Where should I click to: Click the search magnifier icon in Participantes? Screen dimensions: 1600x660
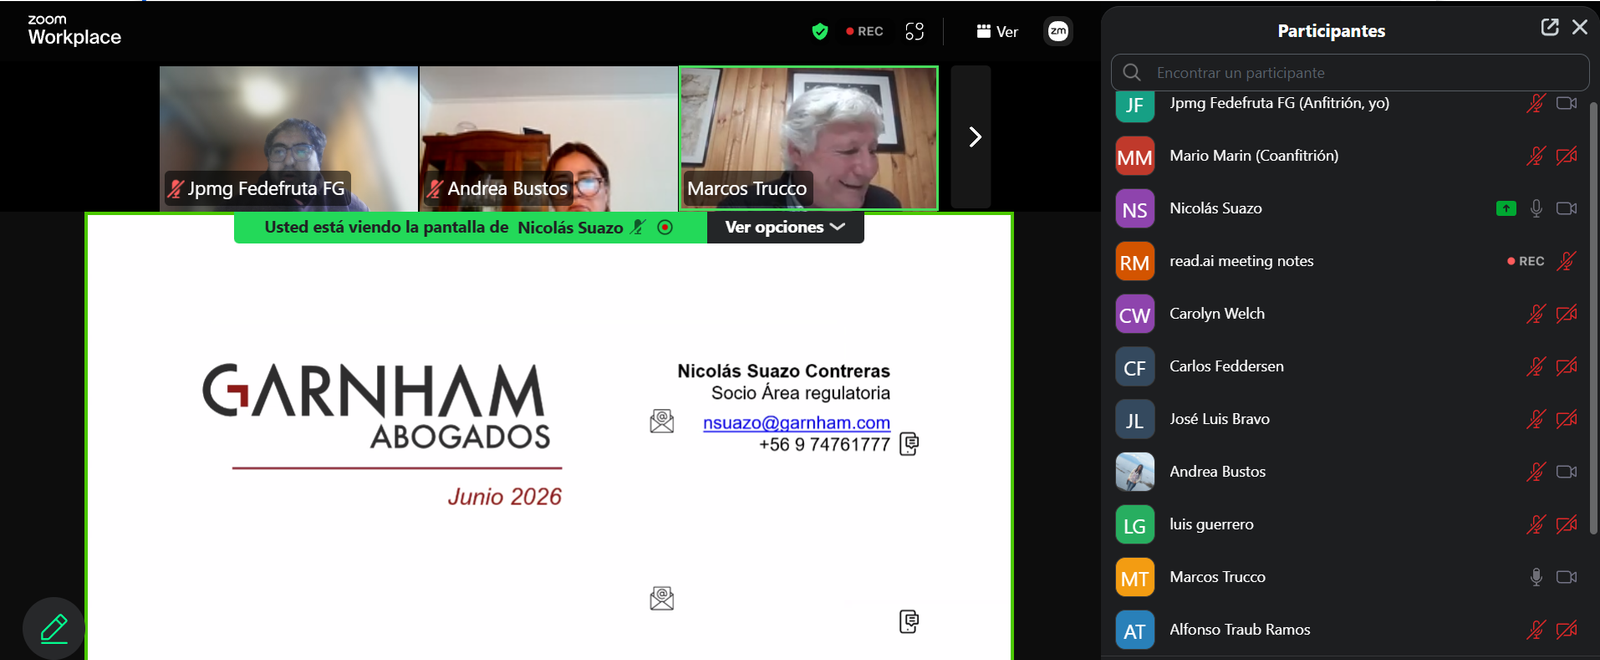click(x=1132, y=72)
